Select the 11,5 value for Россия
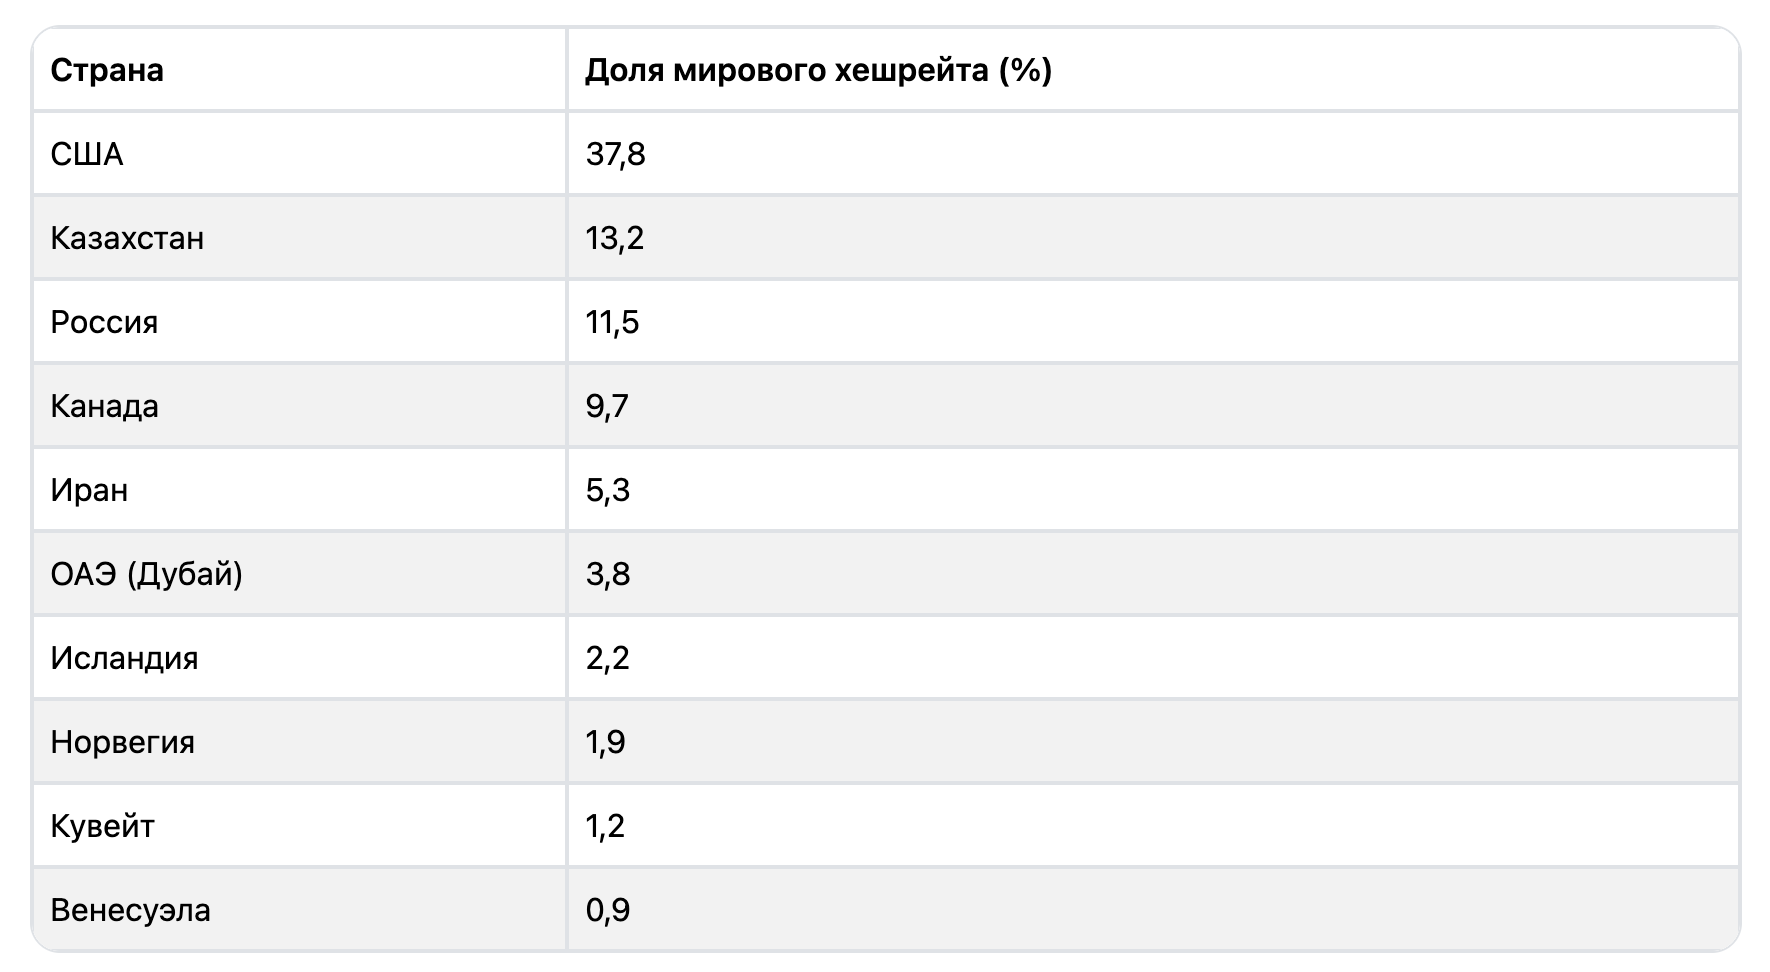The image size is (1770, 972). tap(612, 322)
